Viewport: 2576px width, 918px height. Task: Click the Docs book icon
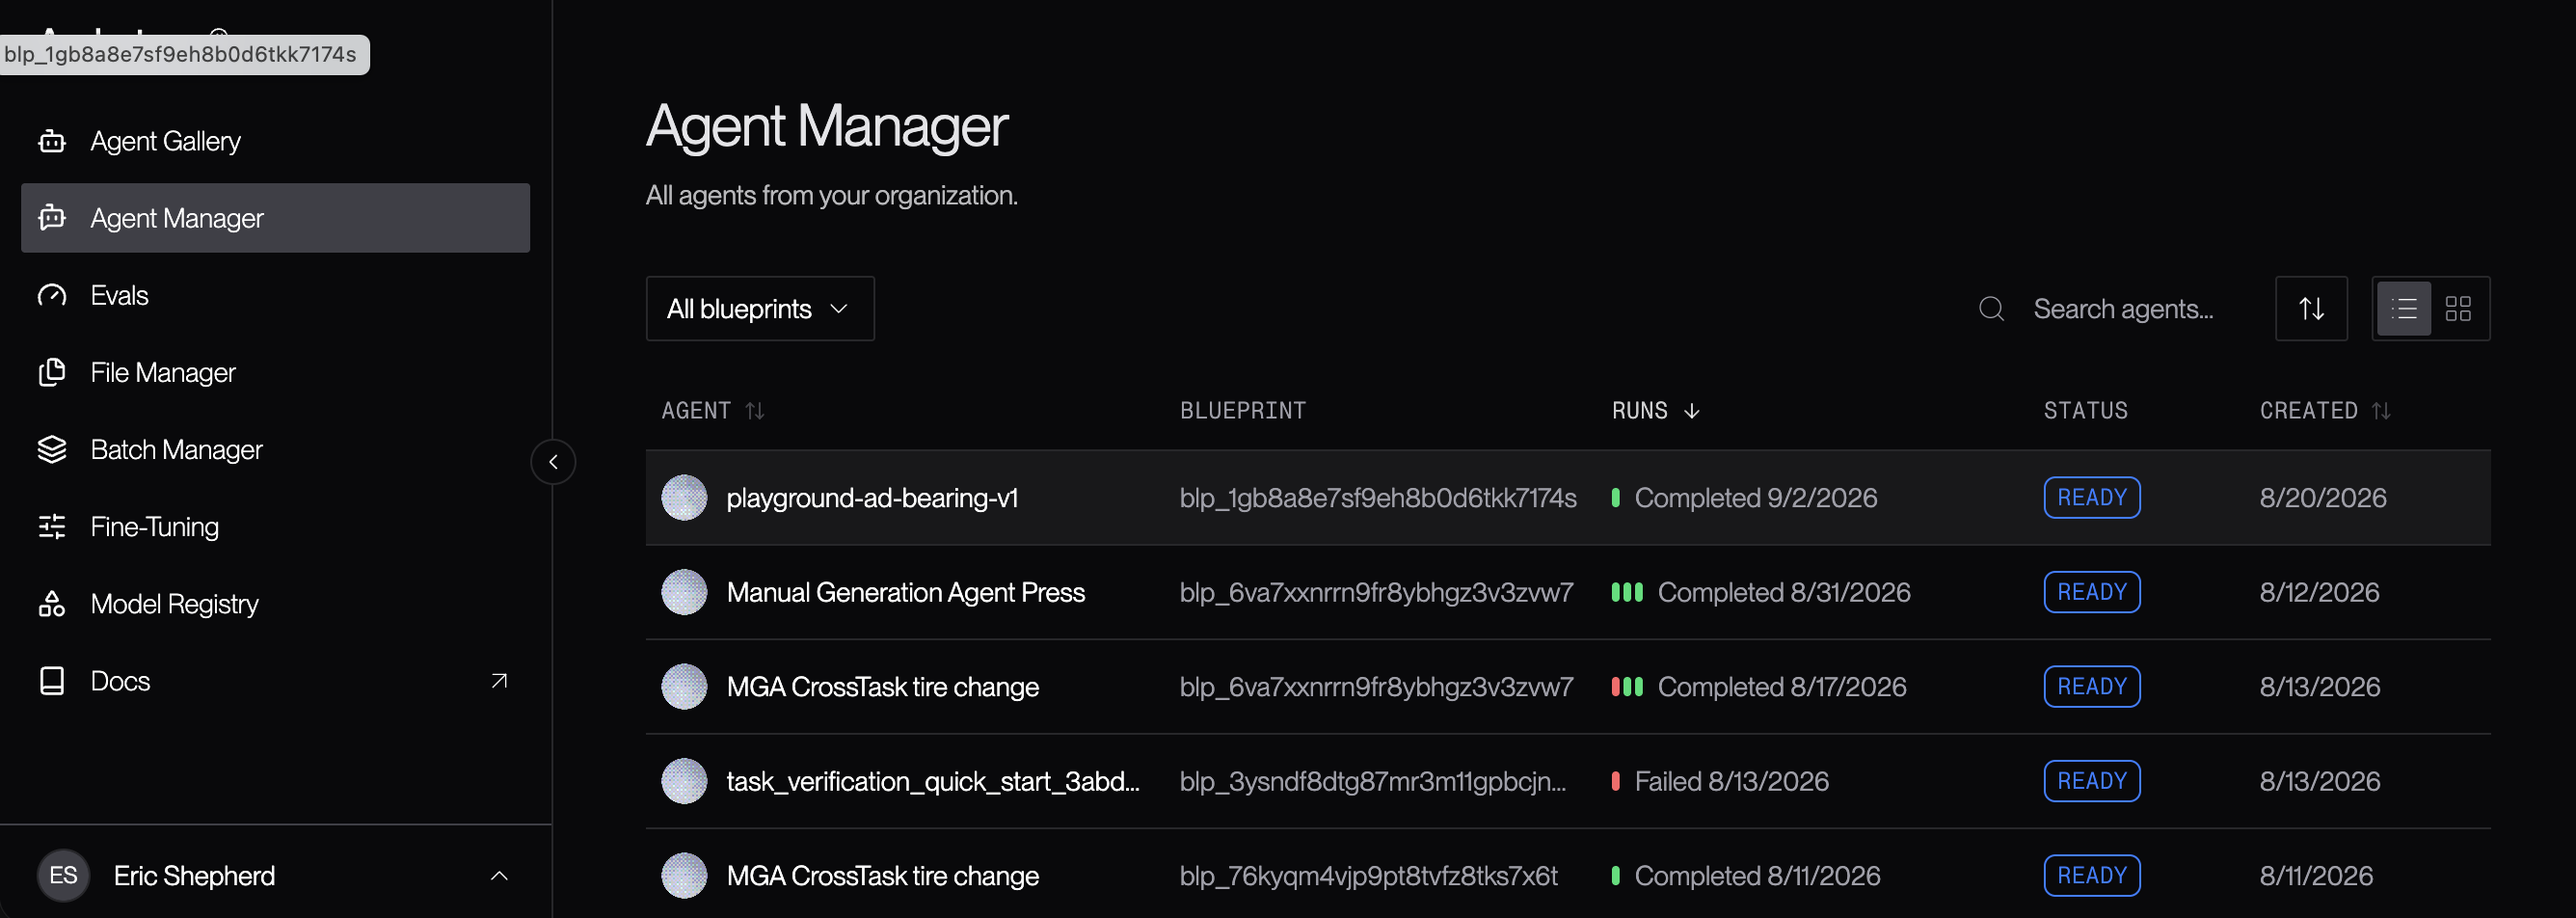click(x=52, y=680)
